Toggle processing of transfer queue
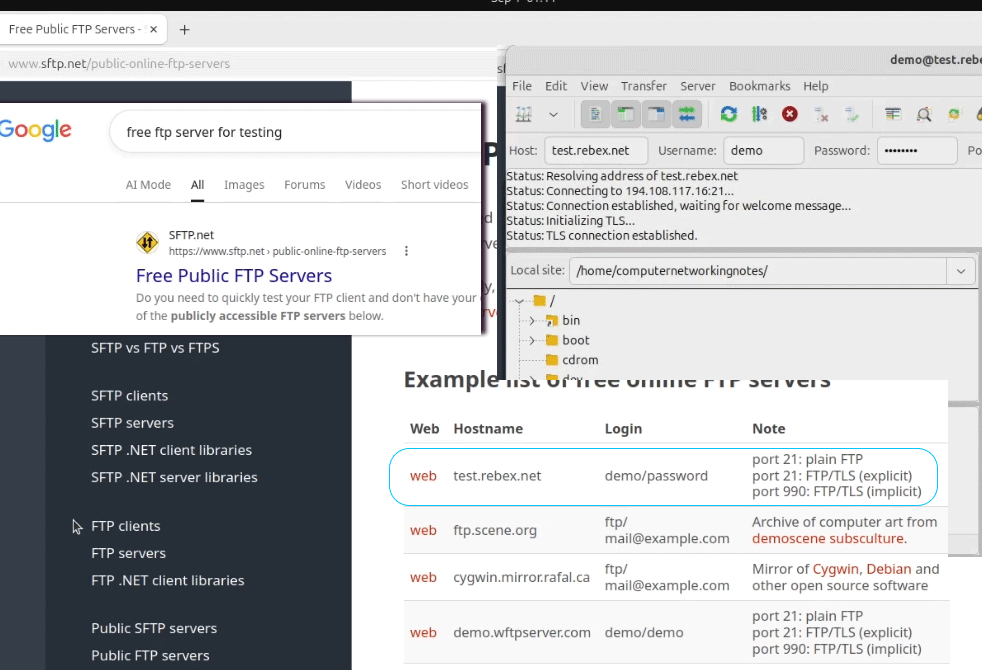The image size is (982, 670). tap(759, 114)
